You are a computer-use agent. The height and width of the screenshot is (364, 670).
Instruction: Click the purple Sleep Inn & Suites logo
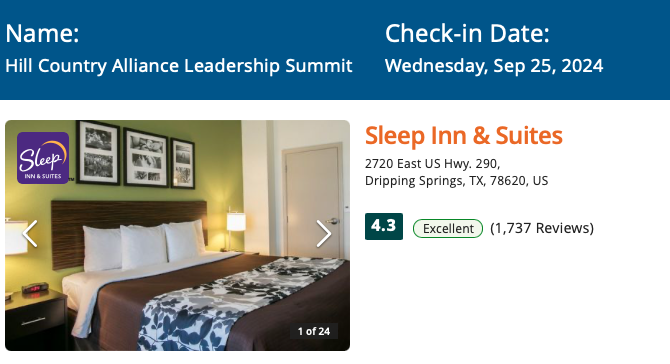pyautogui.click(x=43, y=158)
